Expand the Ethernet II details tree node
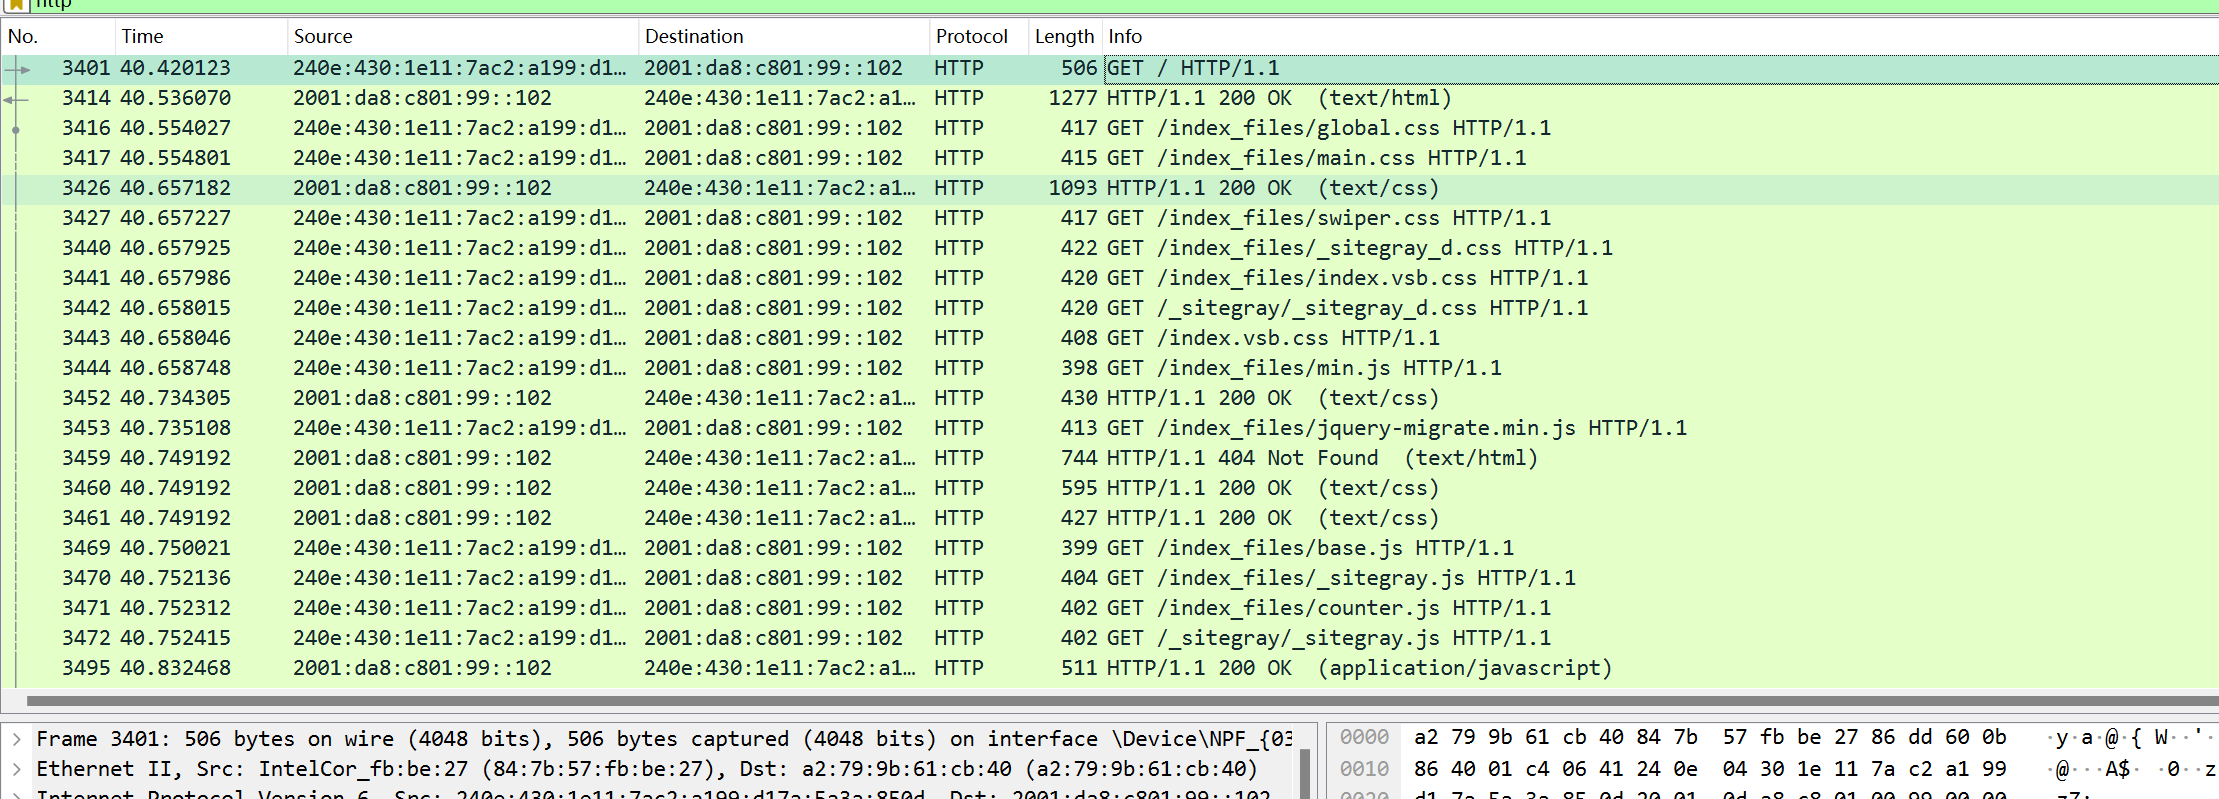This screenshot has width=2219, height=799. click(x=17, y=769)
